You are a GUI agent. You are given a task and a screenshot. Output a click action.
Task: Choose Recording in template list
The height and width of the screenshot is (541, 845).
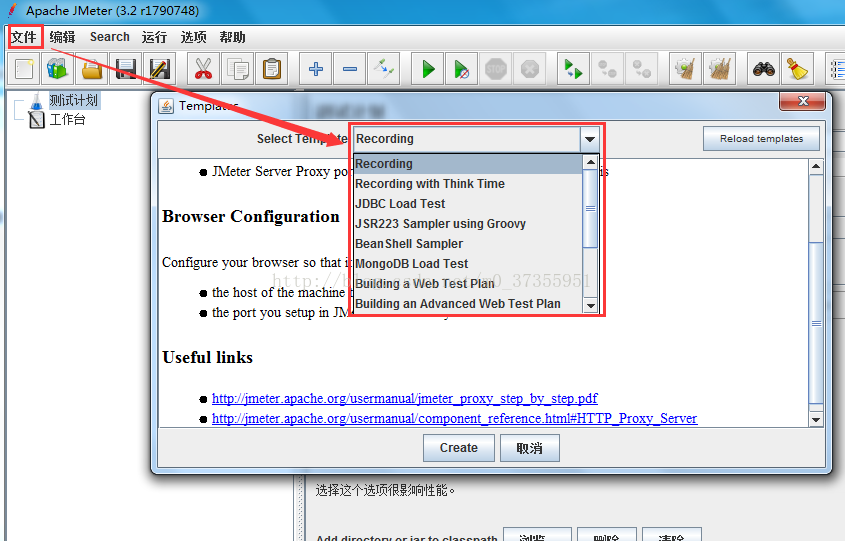(x=468, y=164)
